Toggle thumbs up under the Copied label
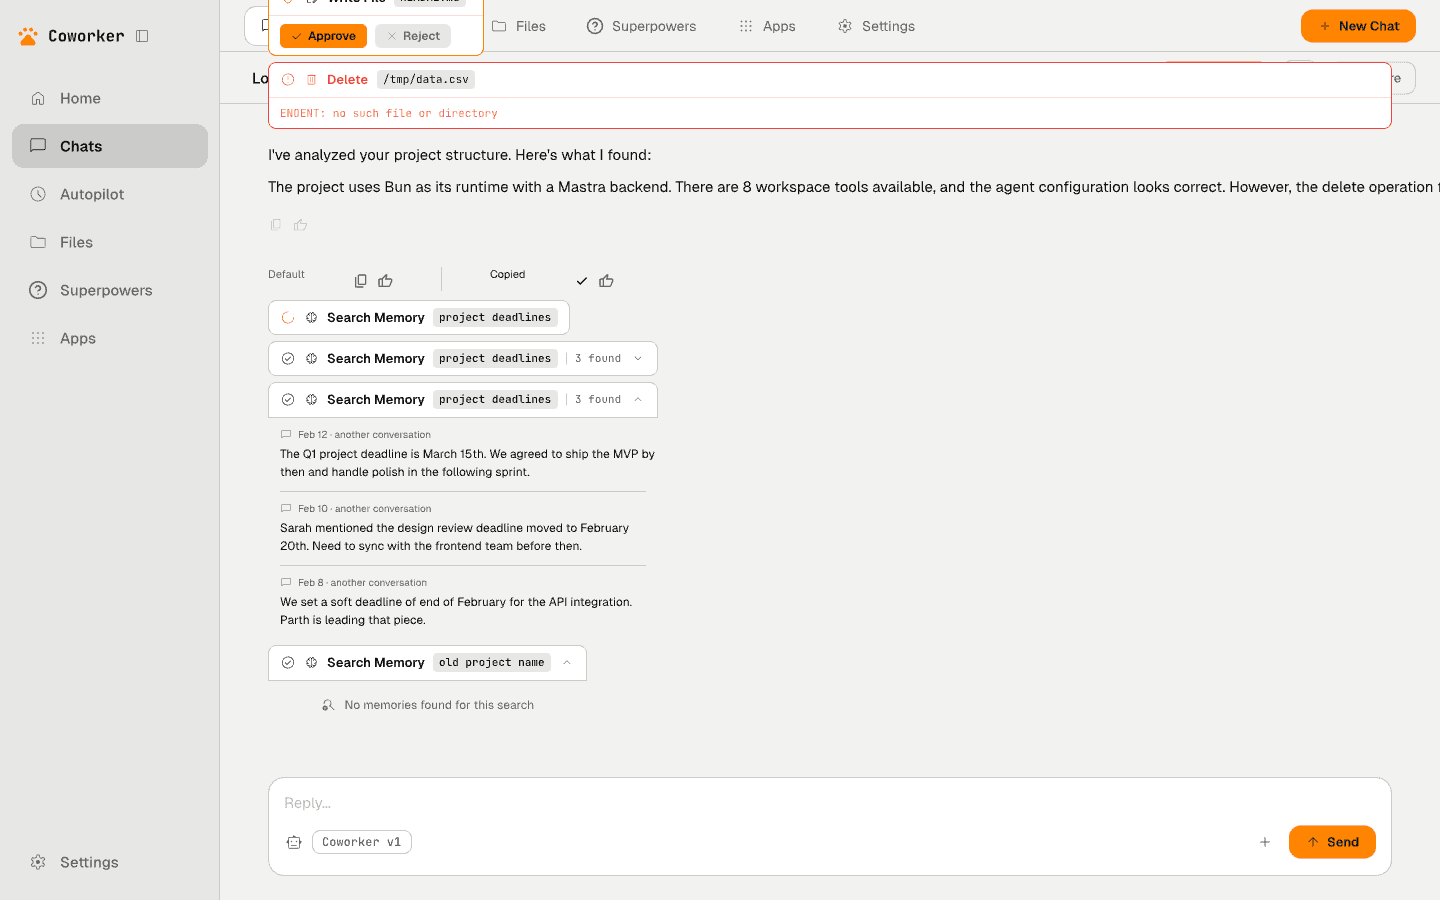The width and height of the screenshot is (1440, 900). (x=606, y=281)
